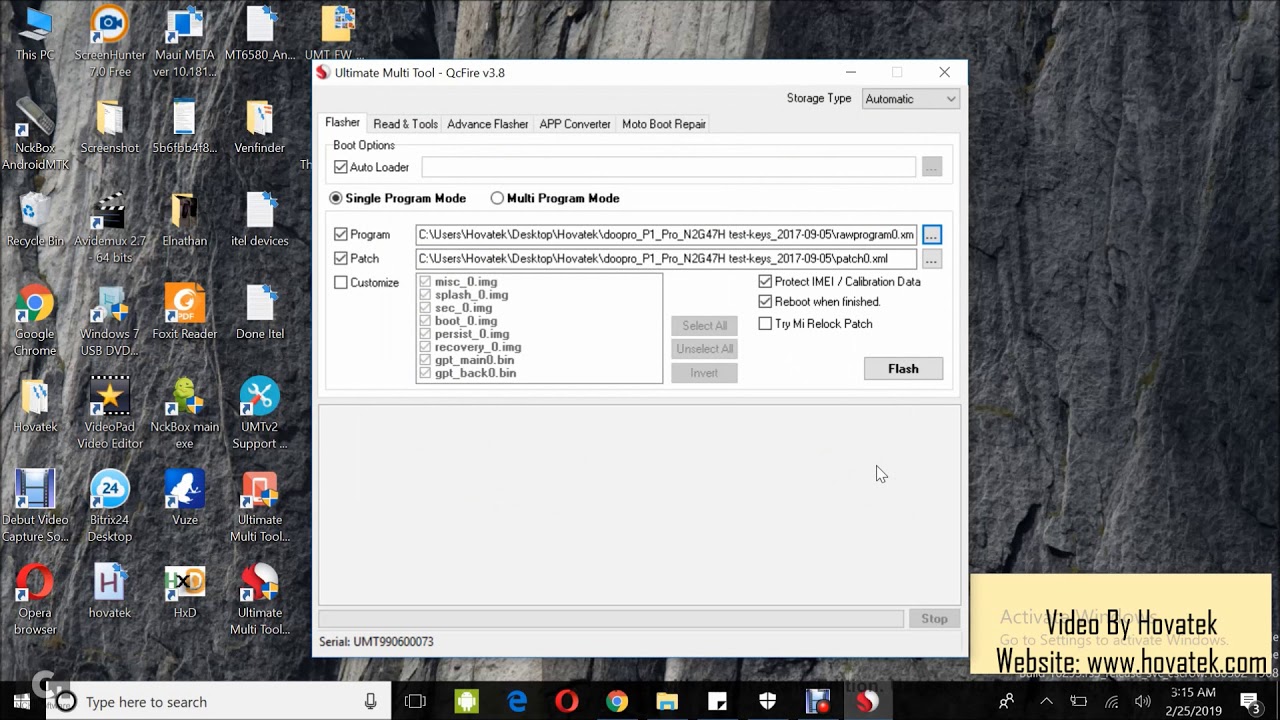Click the Stop button
This screenshot has width=1280, height=720.
click(934, 619)
